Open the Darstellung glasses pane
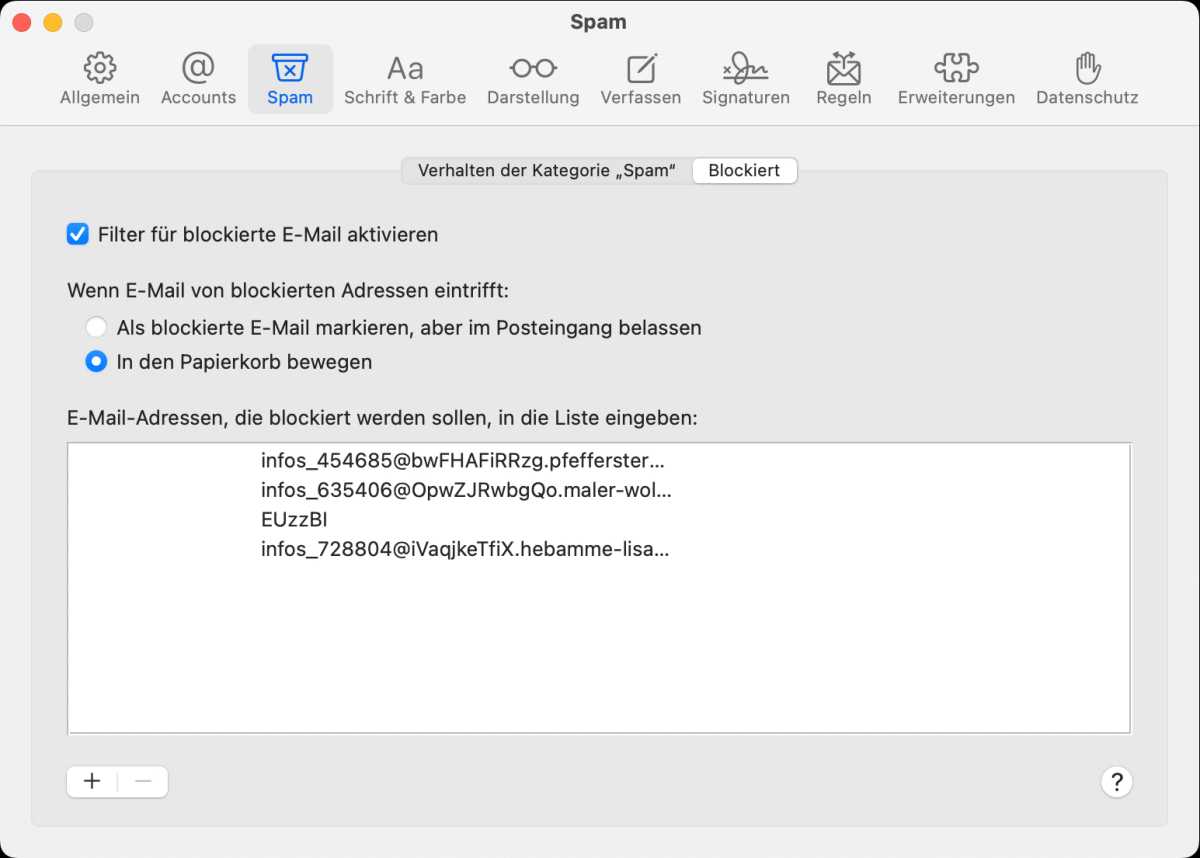The image size is (1200, 858). coord(533,79)
